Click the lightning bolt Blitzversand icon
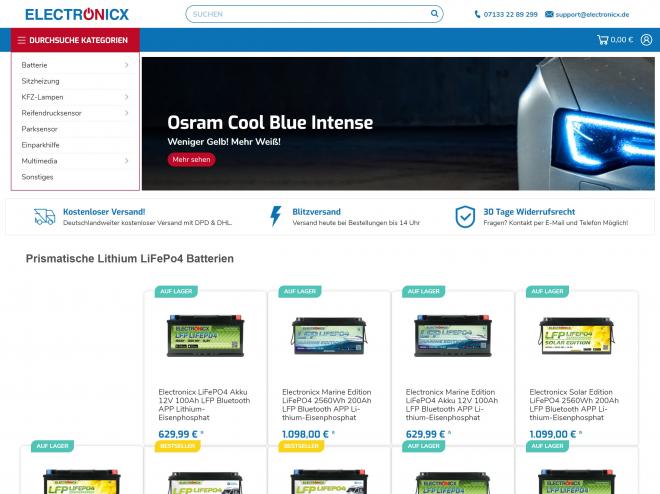This screenshot has width=660, height=494. click(x=276, y=216)
